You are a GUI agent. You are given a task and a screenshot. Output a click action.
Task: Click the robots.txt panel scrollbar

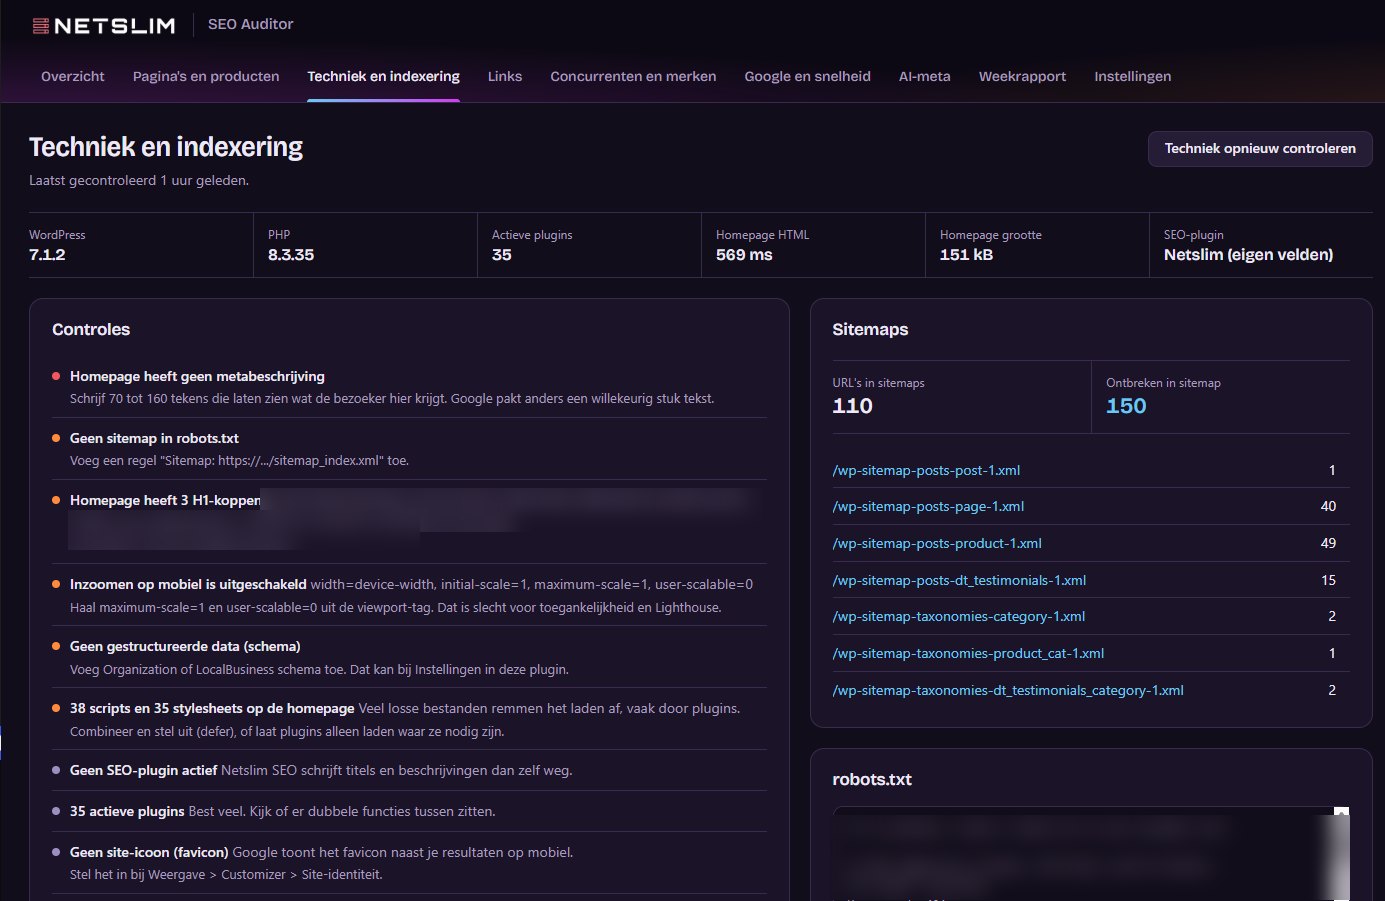click(1342, 854)
